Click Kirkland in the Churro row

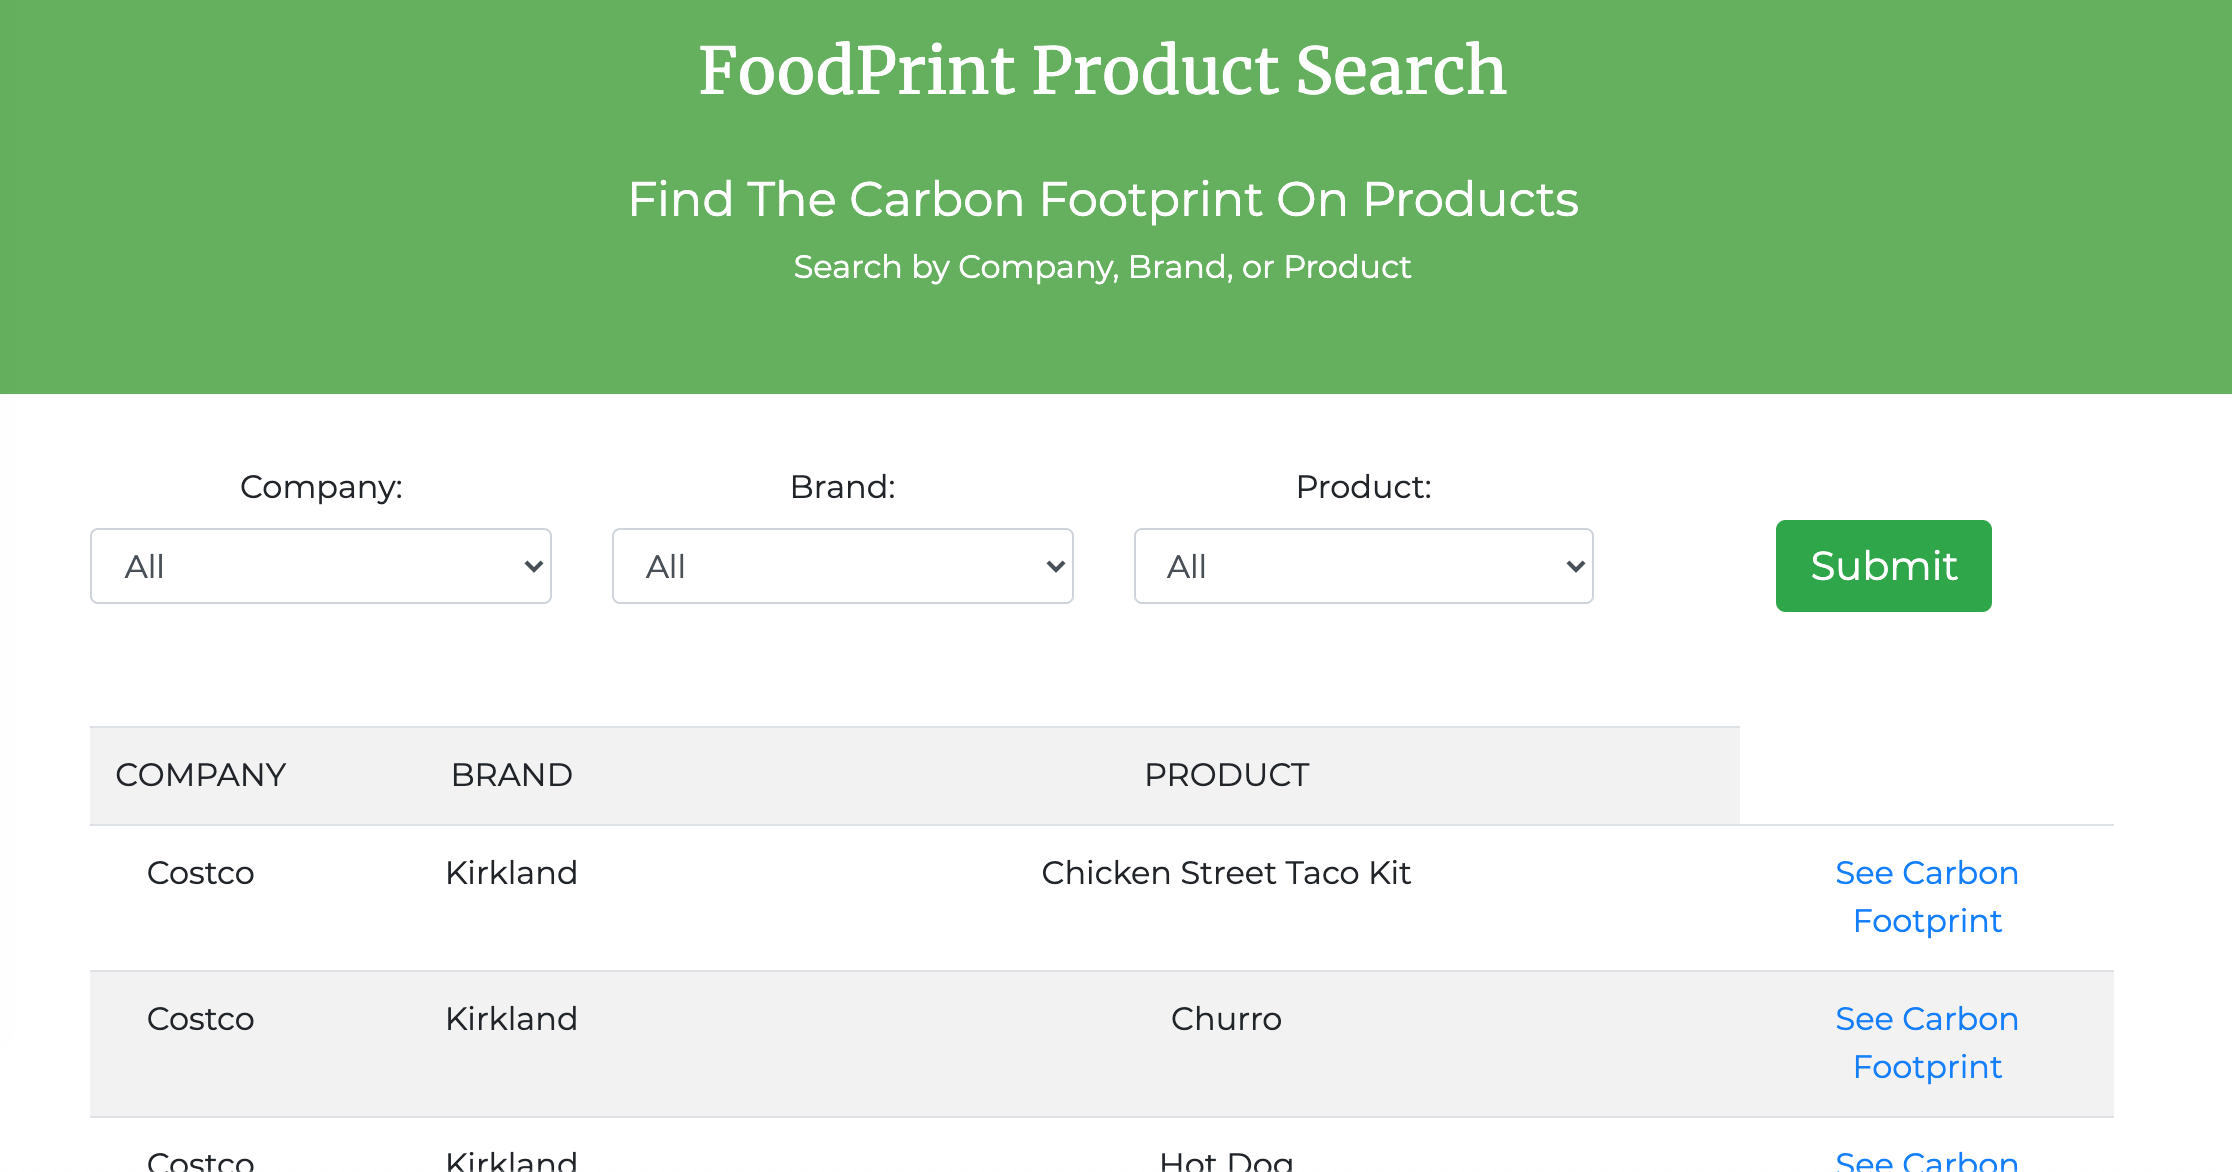(511, 1019)
